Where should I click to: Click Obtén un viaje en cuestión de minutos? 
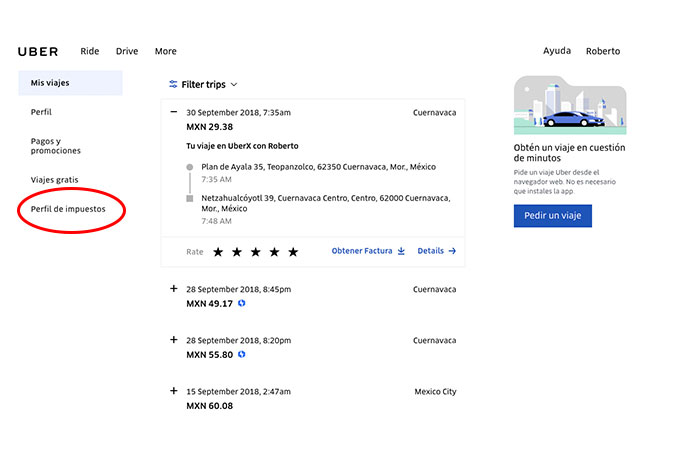pyautogui.click(x=569, y=153)
